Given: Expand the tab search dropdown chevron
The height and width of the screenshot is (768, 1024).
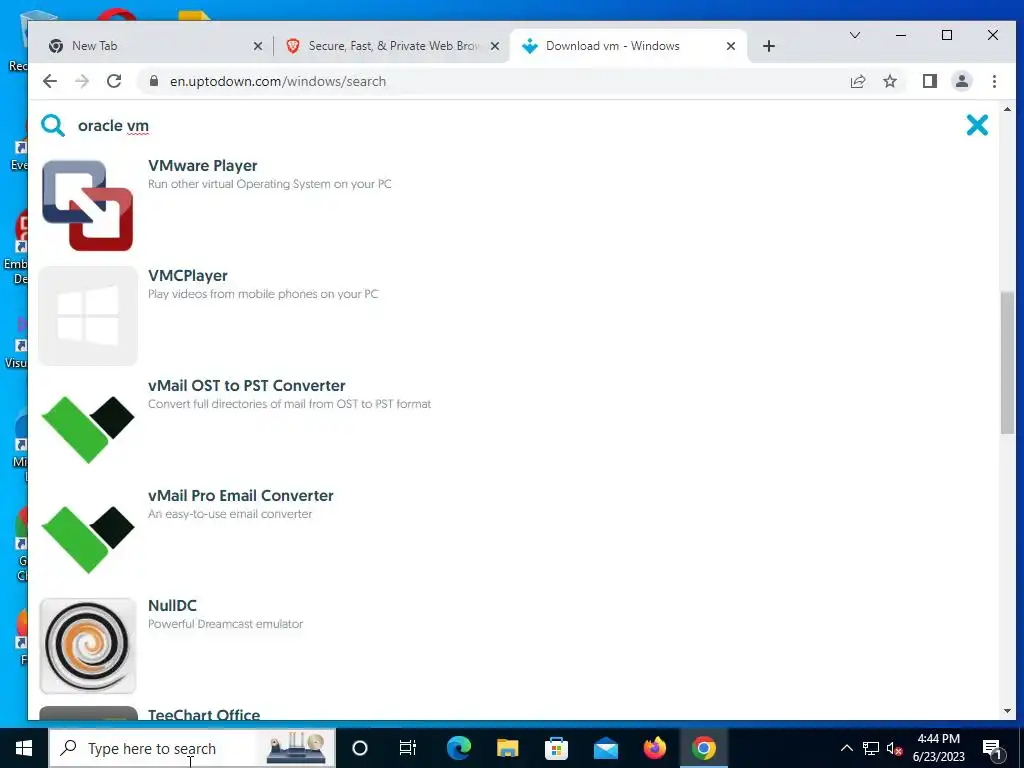Looking at the screenshot, I should pyautogui.click(x=854, y=35).
